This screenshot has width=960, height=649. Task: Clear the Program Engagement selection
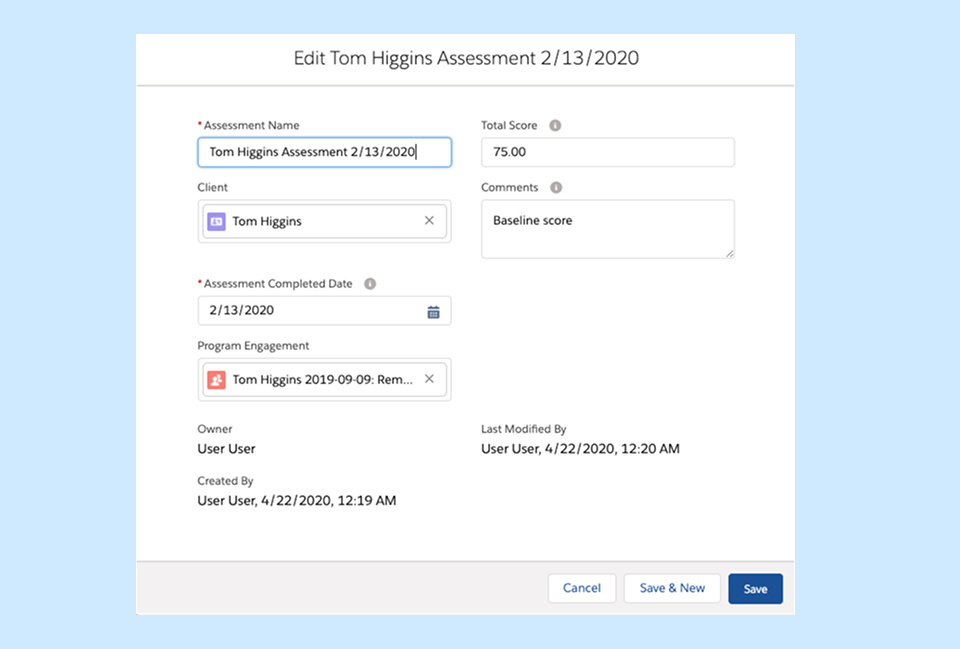(429, 379)
